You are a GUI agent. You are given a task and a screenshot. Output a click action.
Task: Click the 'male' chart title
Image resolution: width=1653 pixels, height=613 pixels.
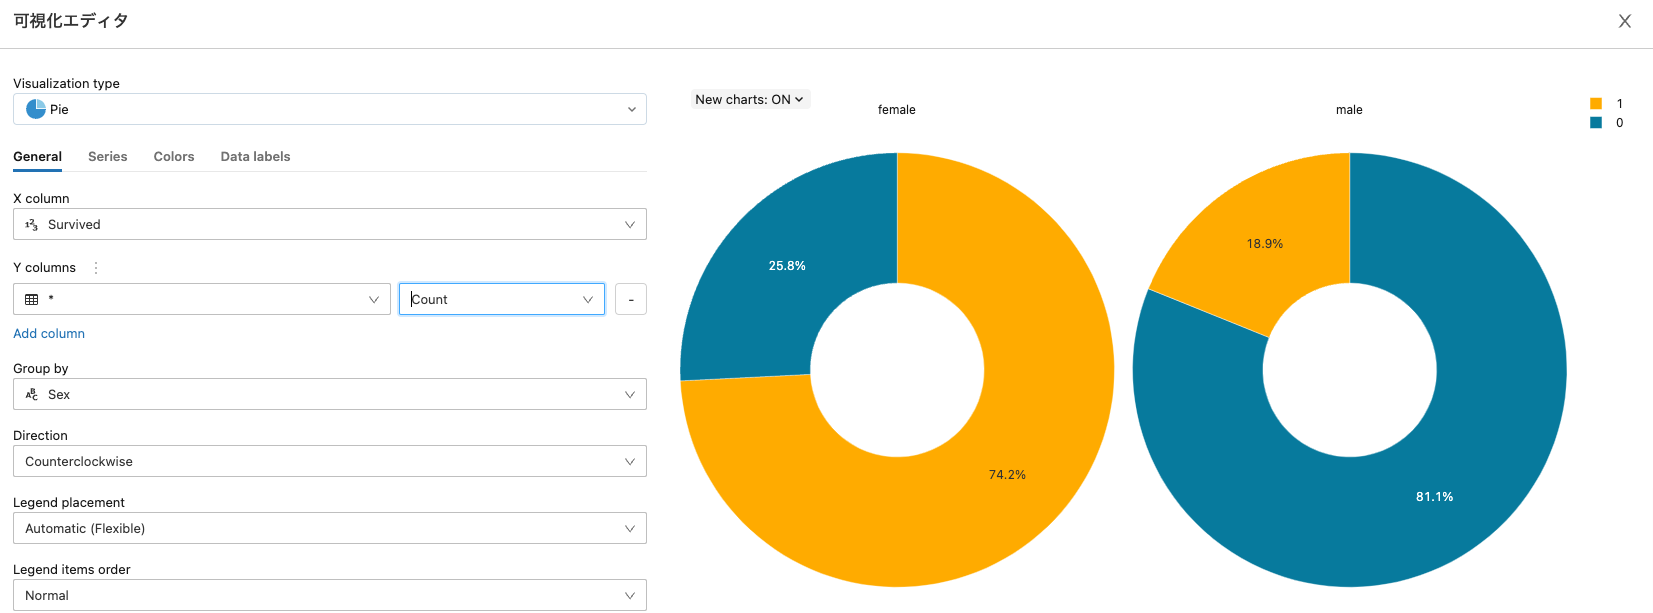point(1349,110)
